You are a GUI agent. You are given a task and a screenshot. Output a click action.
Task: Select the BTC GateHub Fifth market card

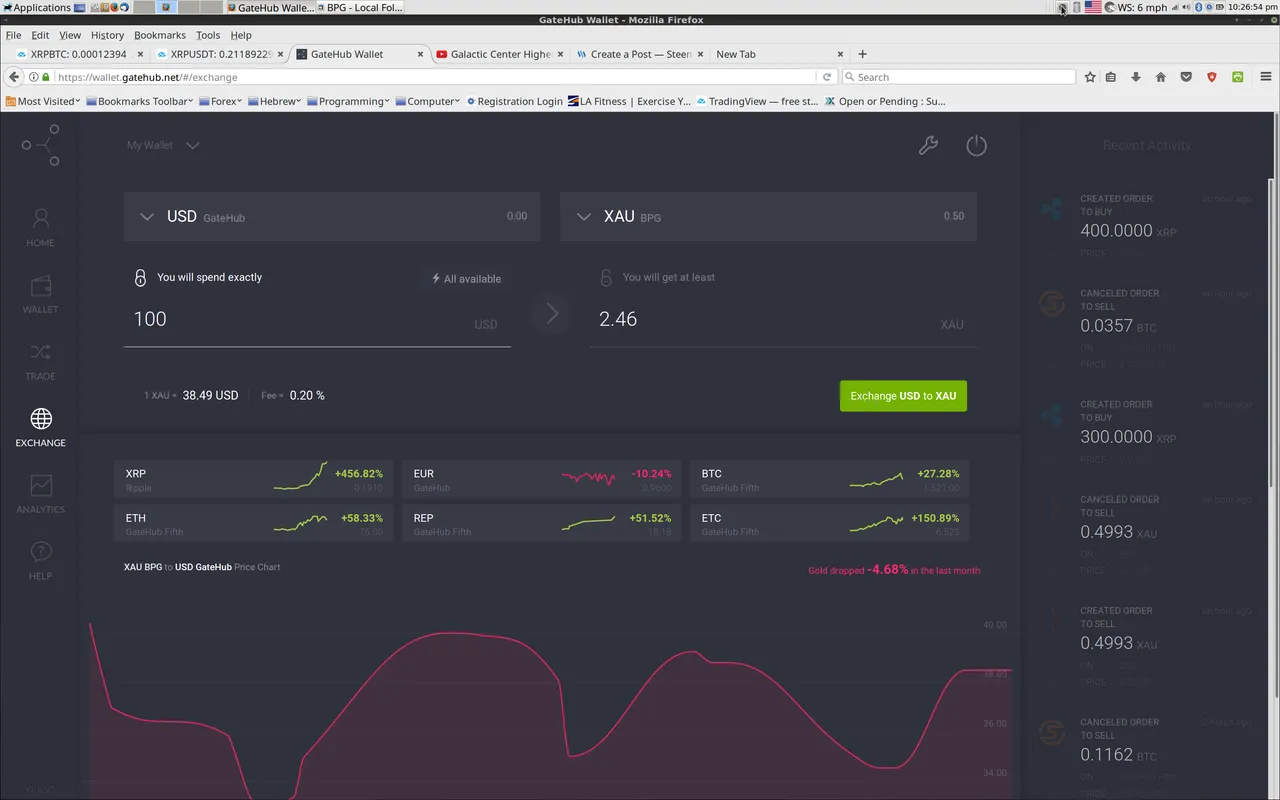(x=829, y=479)
